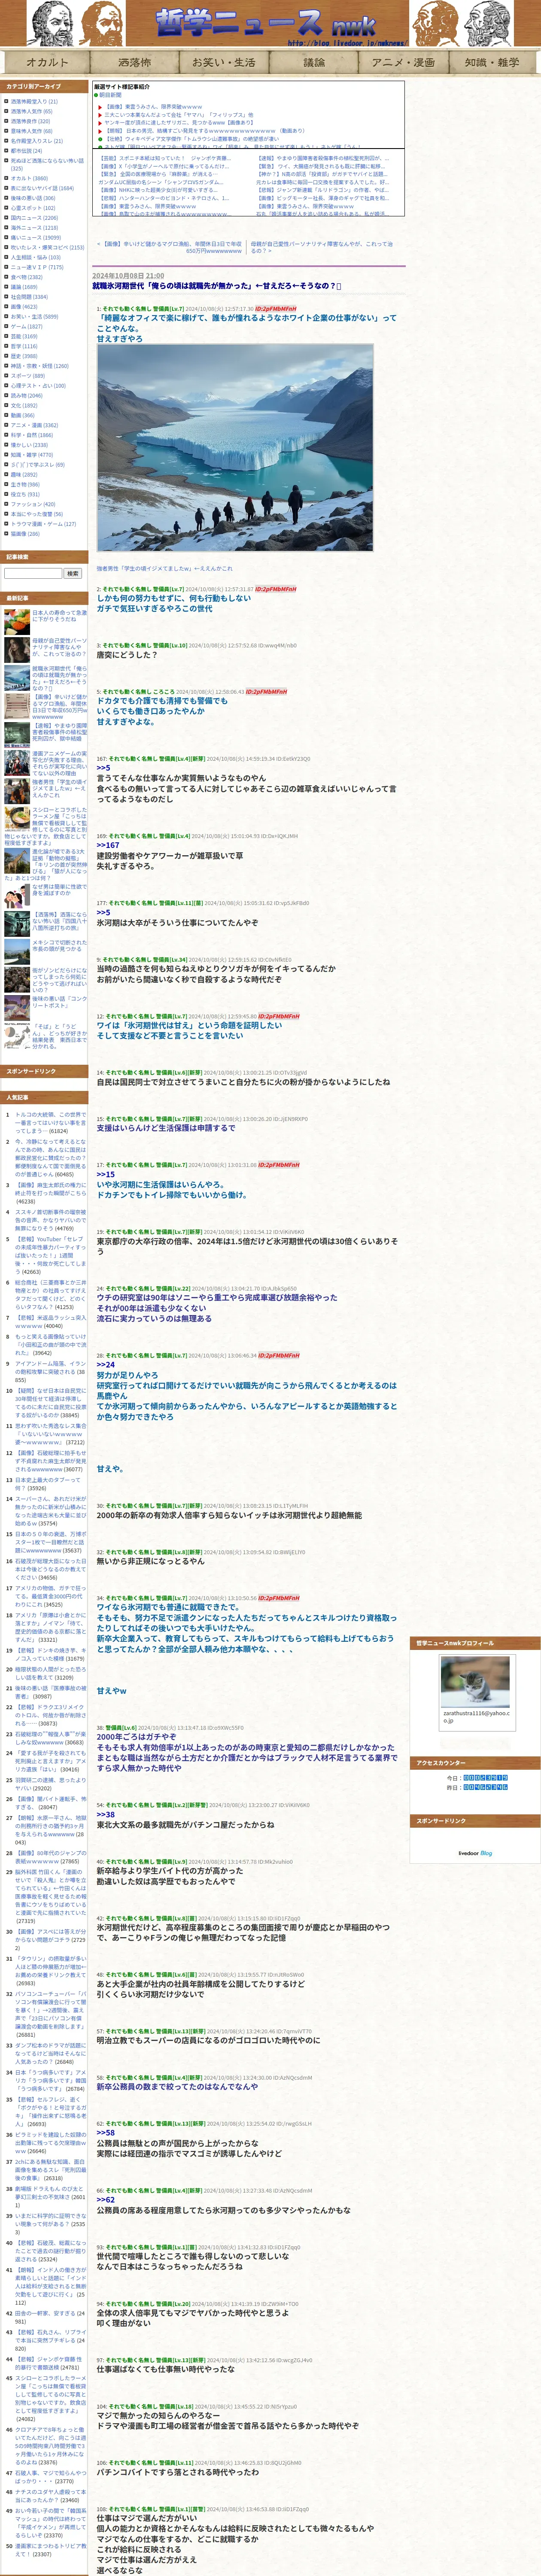The width and height of the screenshot is (541, 2576).
Task: Open the 朝目新聞 link in site introduction box
Action: click(x=110, y=95)
